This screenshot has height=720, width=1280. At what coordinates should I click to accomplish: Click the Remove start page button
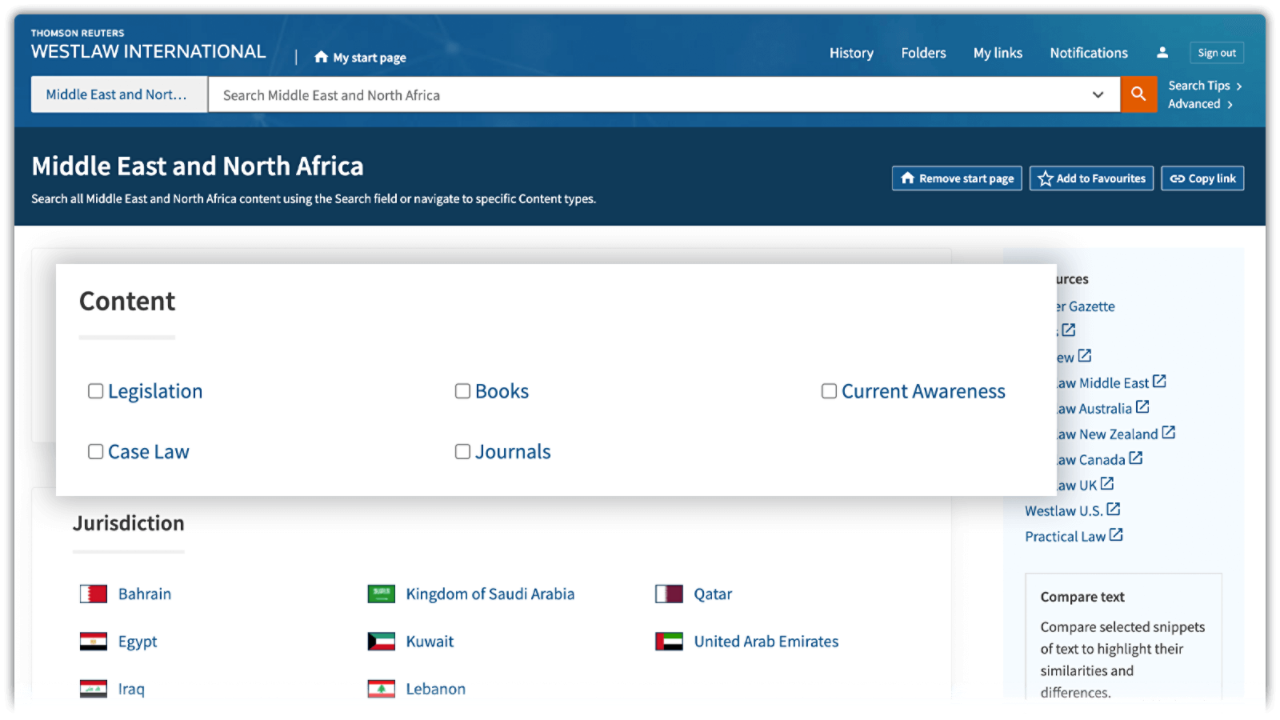tap(957, 179)
